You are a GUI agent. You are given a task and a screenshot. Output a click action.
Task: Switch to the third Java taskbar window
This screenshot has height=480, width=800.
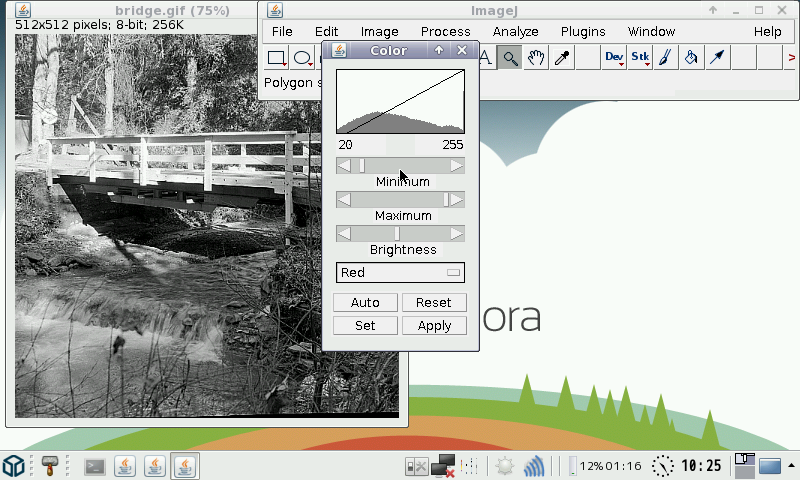coord(185,466)
